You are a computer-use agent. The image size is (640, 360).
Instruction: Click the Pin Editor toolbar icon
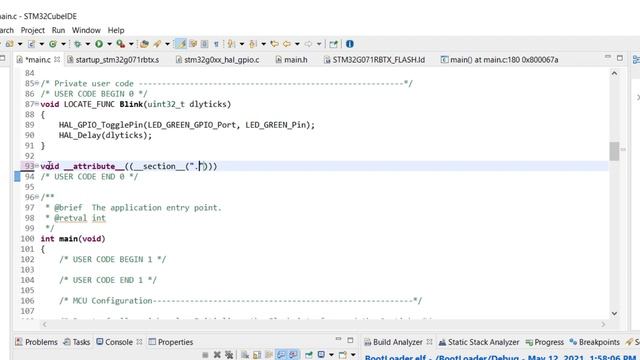pyautogui.click(x=333, y=44)
